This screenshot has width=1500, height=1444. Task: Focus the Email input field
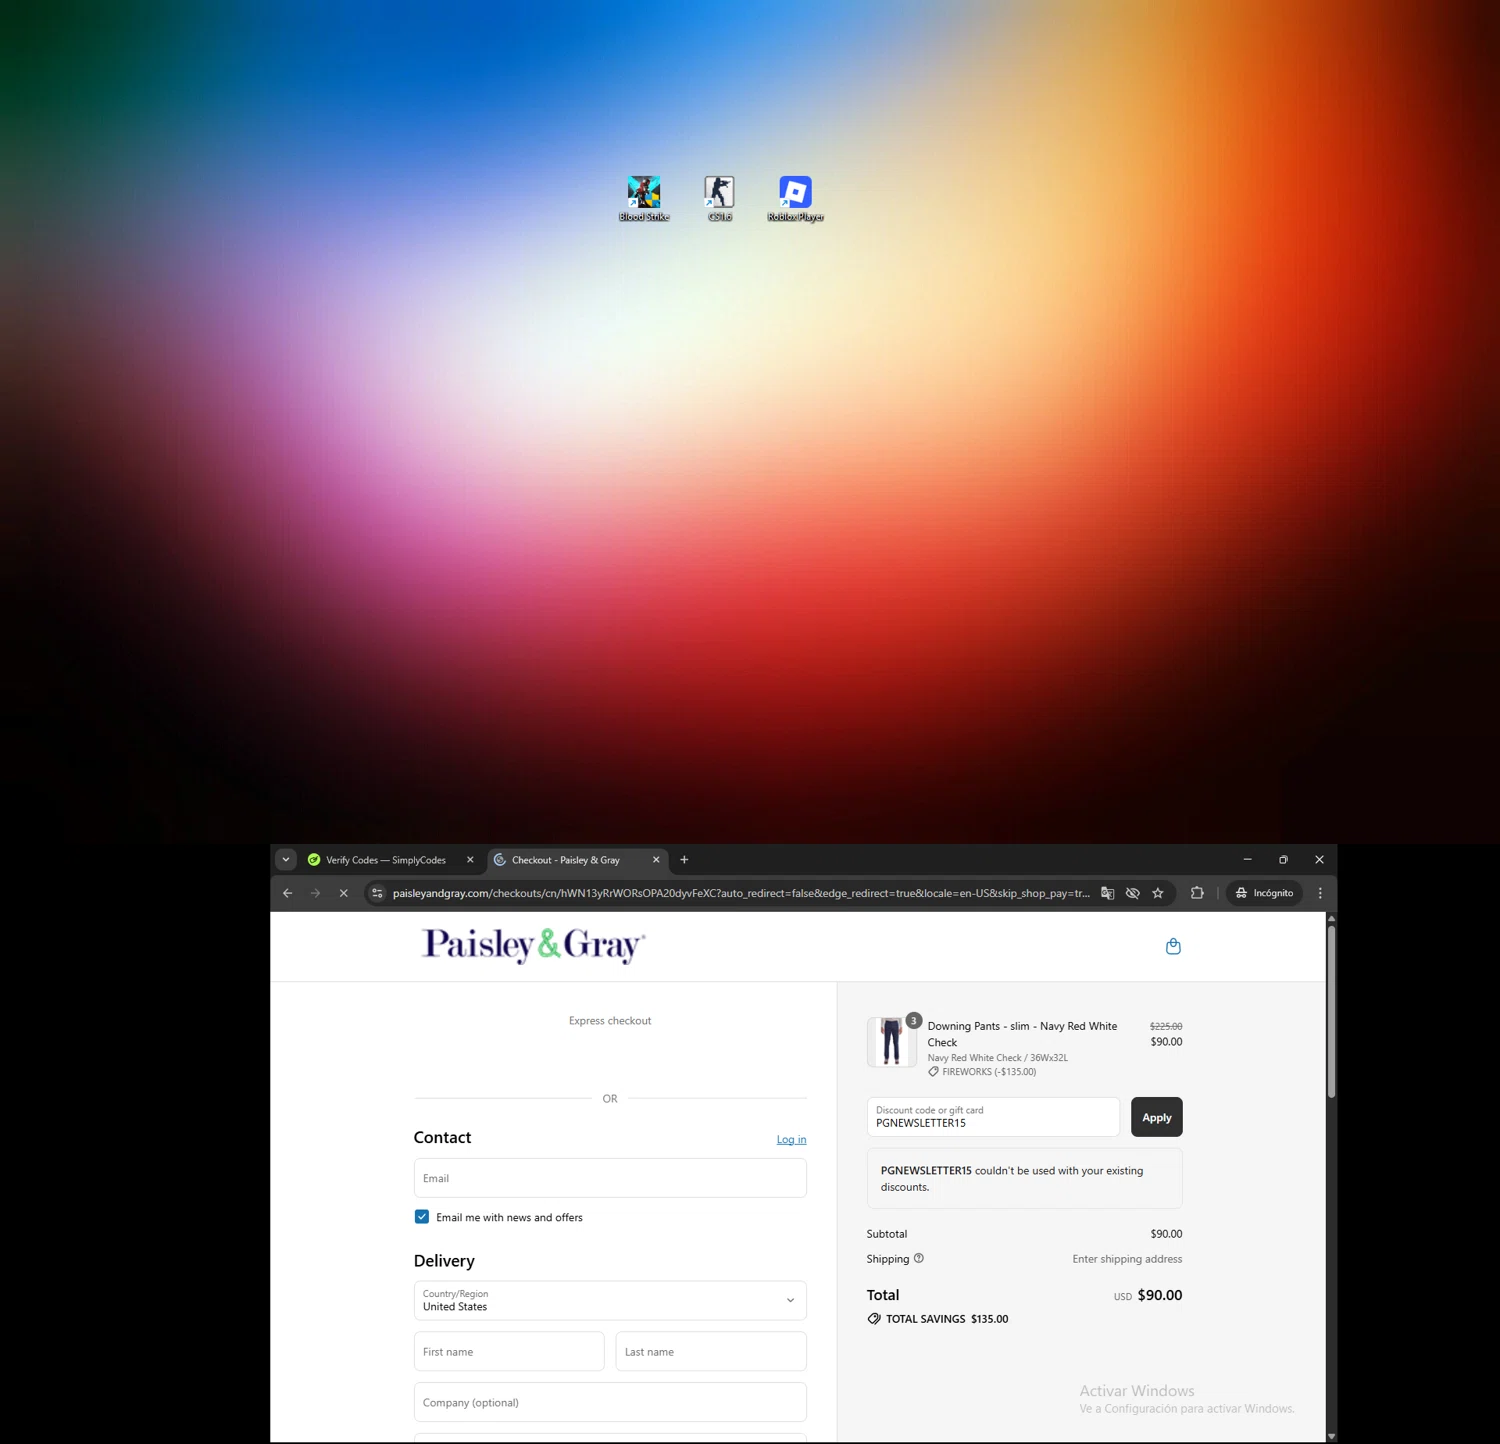point(610,1178)
